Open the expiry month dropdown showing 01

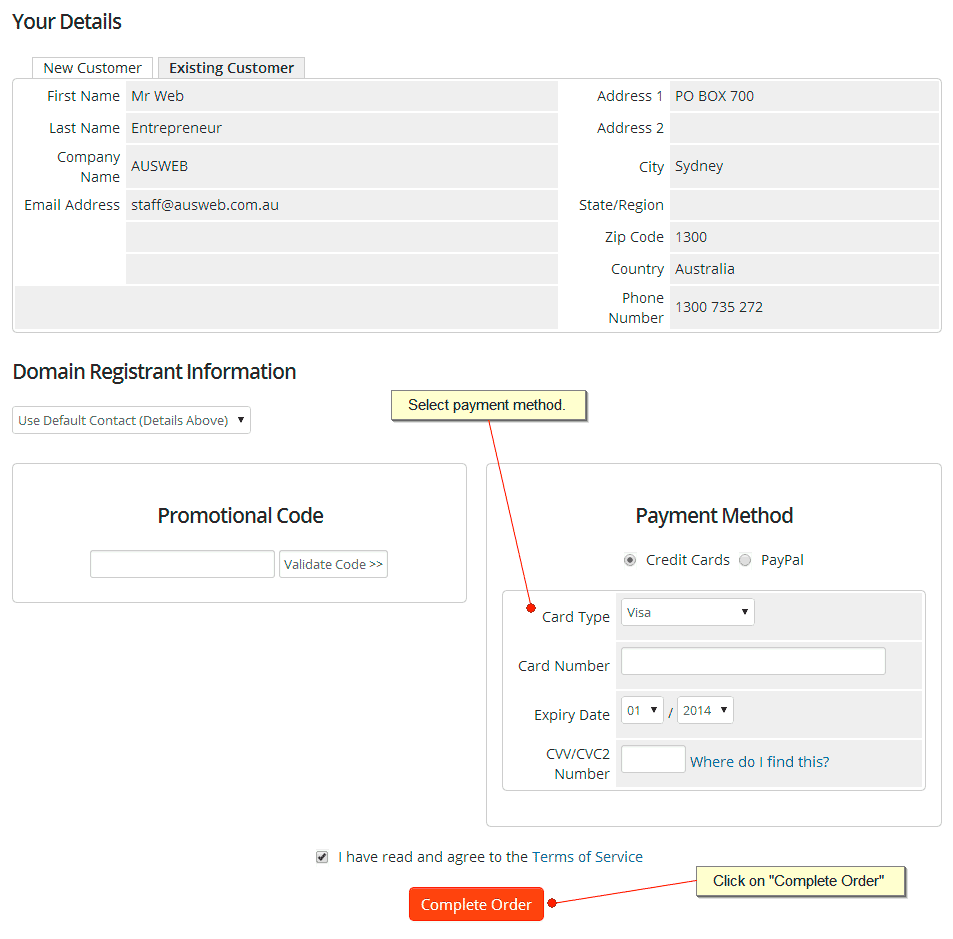click(642, 710)
